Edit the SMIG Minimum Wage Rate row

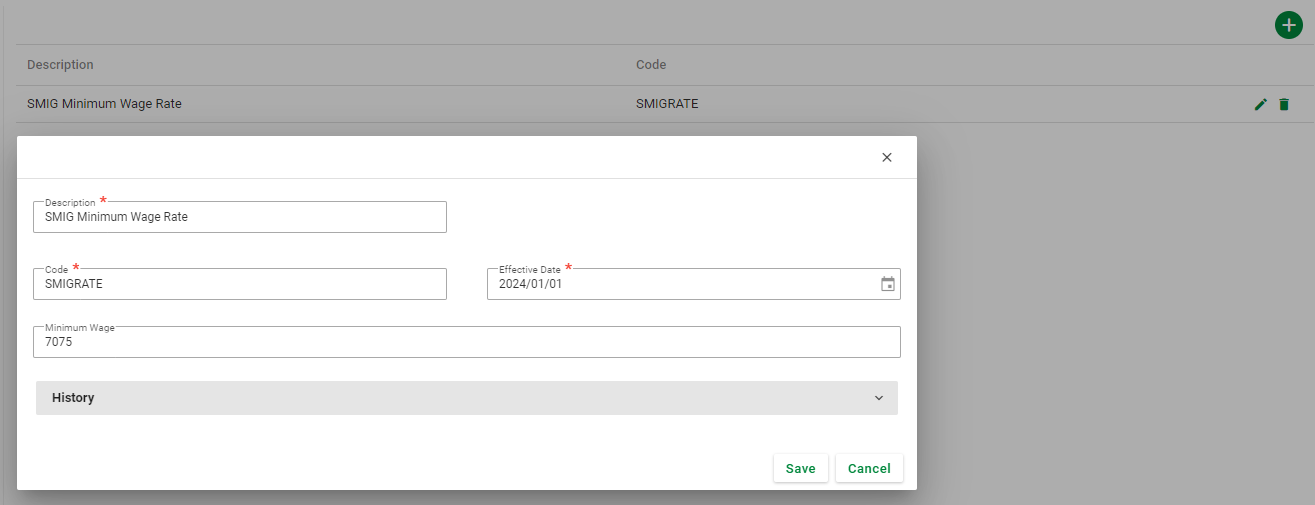pos(1260,104)
